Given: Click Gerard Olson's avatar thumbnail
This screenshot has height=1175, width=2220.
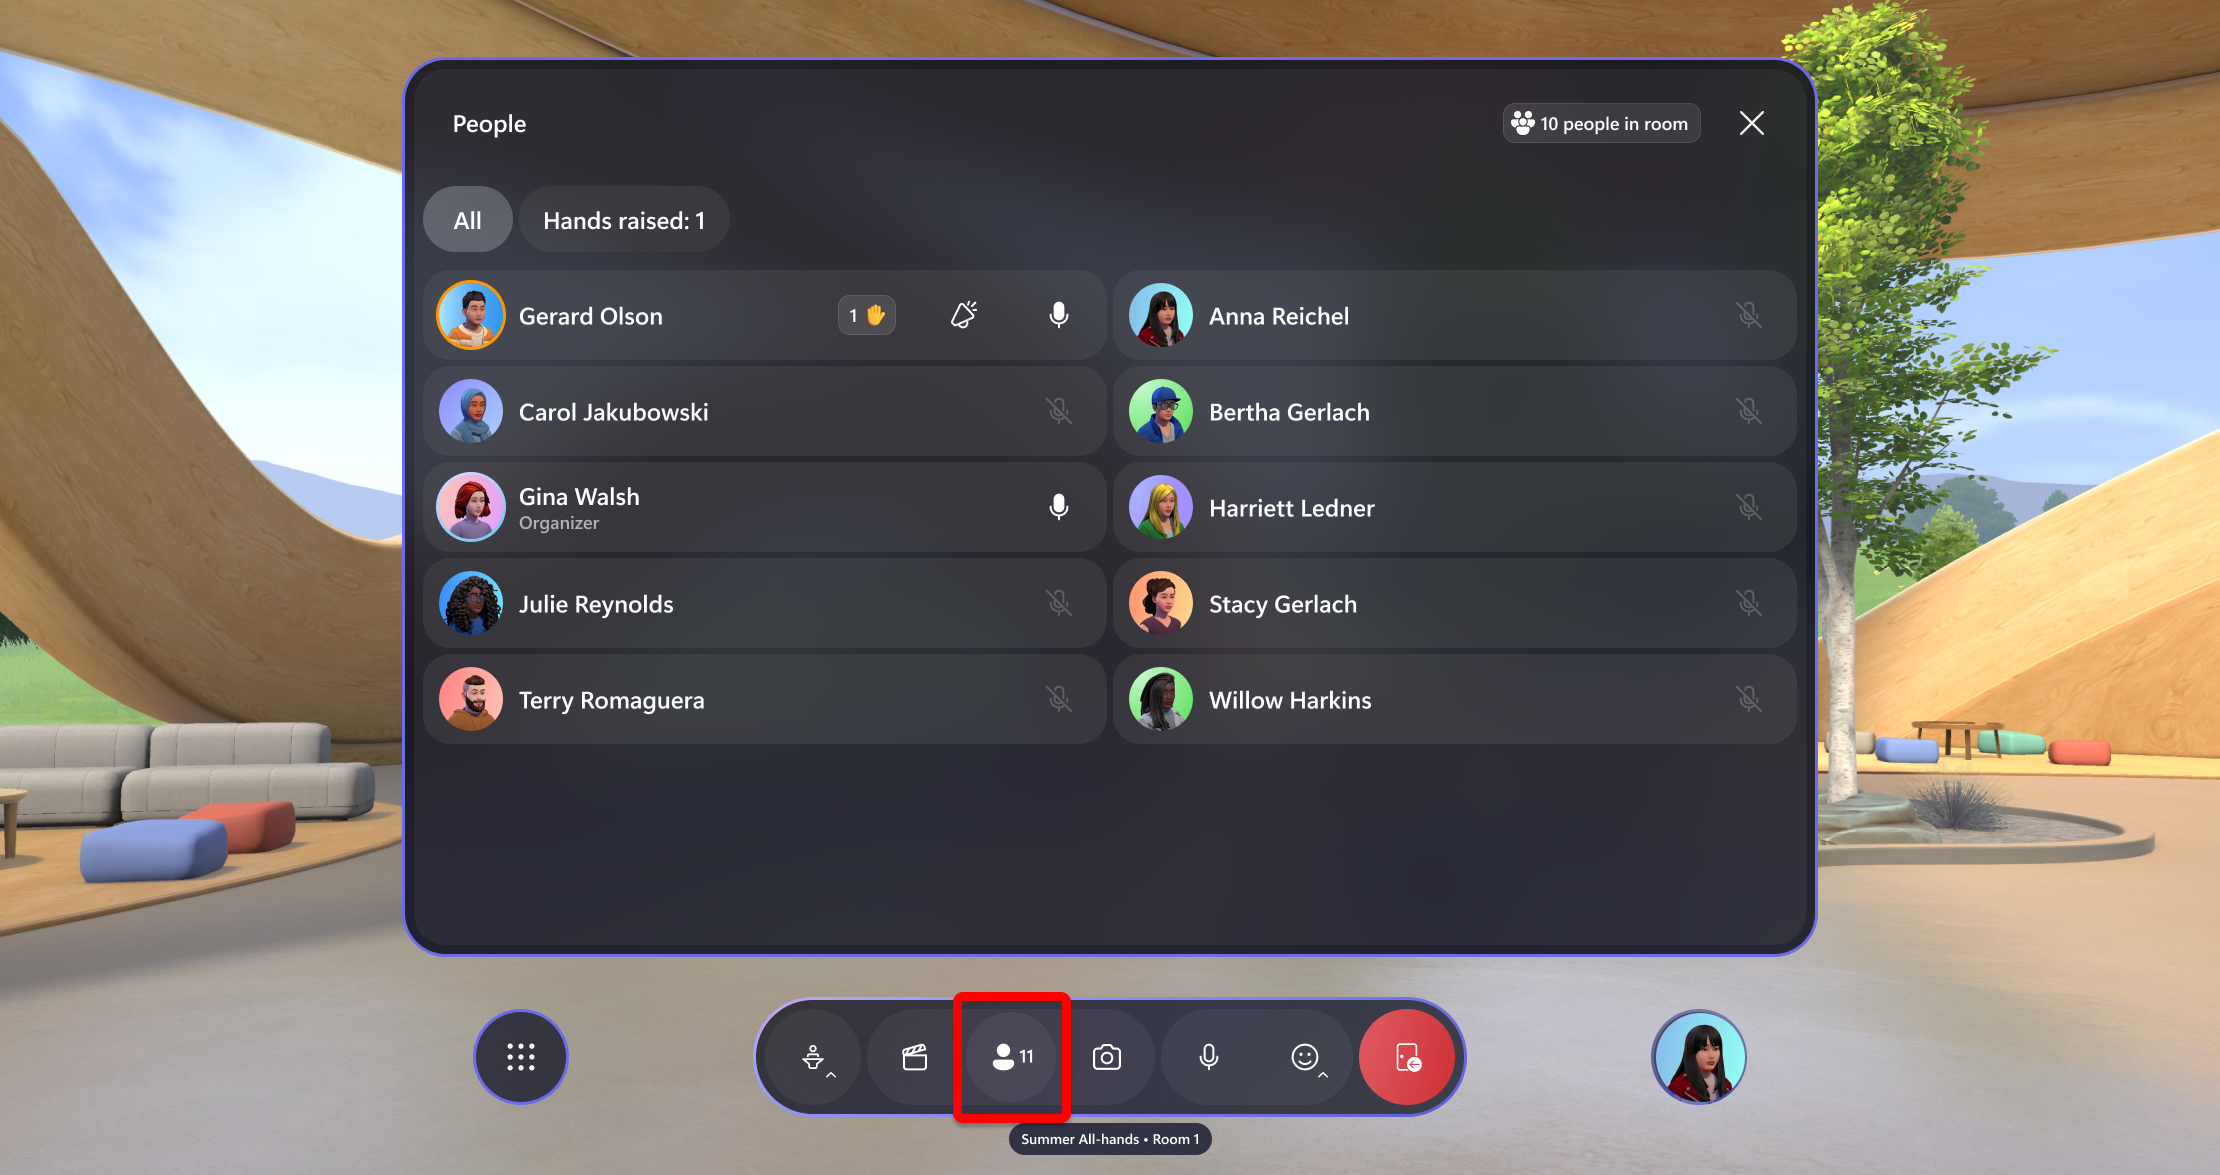Looking at the screenshot, I should coord(473,316).
